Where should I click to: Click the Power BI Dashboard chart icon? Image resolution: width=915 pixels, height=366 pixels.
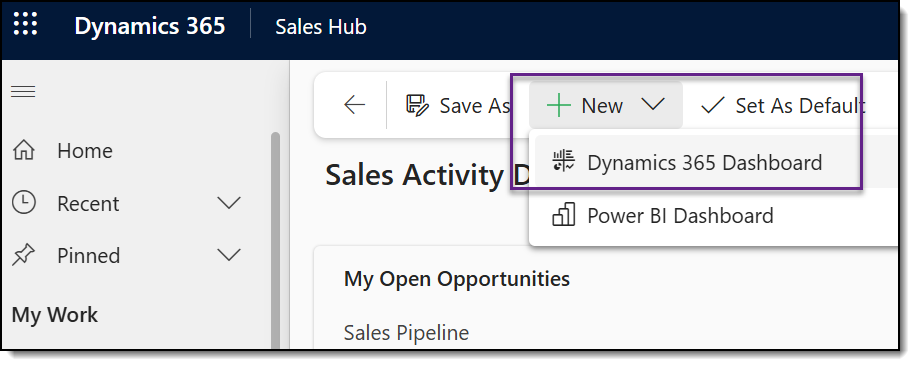pos(564,215)
